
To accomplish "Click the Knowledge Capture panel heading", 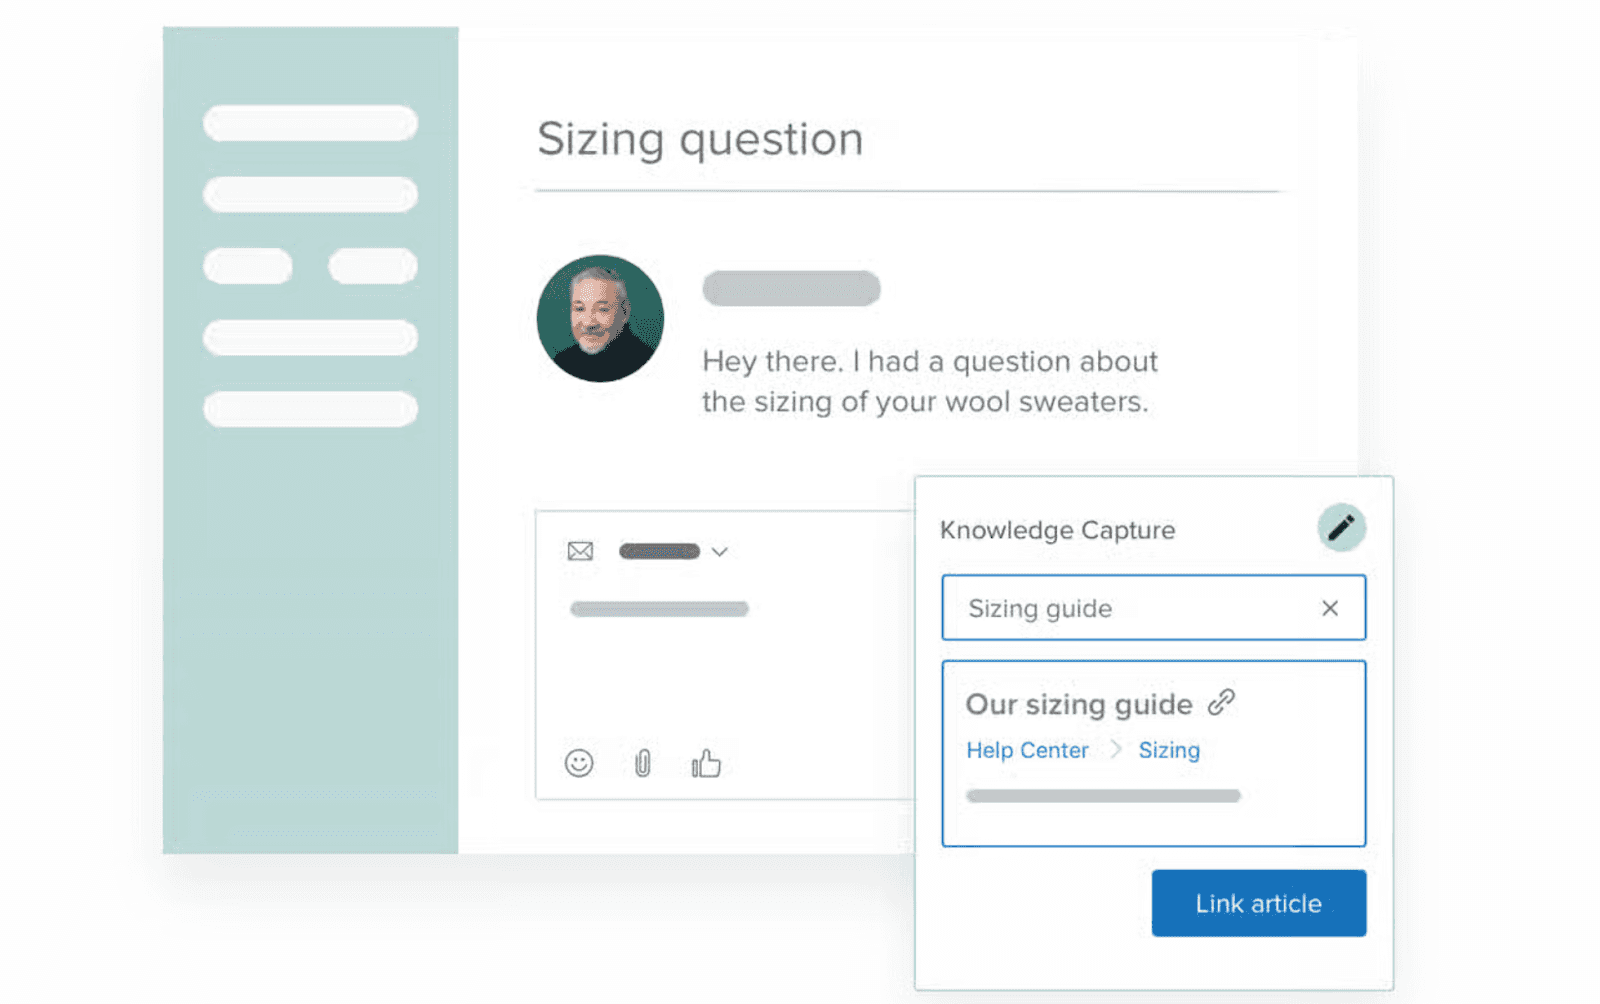I will point(1056,530).
